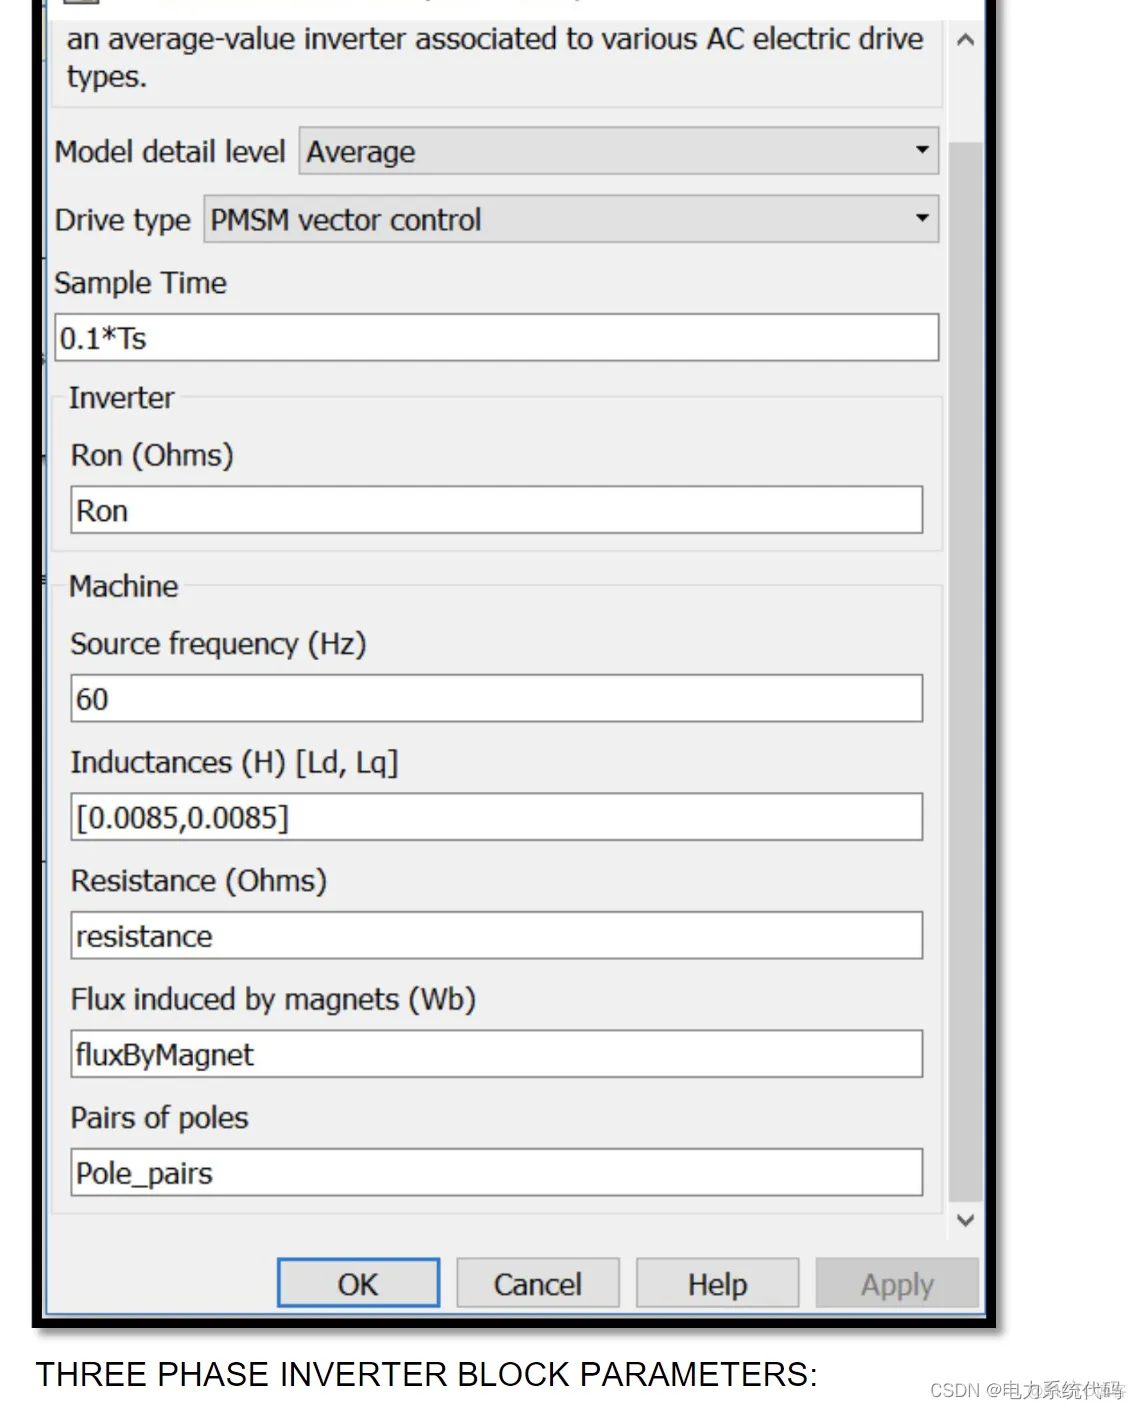Viewport: 1136px width, 1409px height.
Task: Click the Pairs of poles input field
Action: (497, 1172)
